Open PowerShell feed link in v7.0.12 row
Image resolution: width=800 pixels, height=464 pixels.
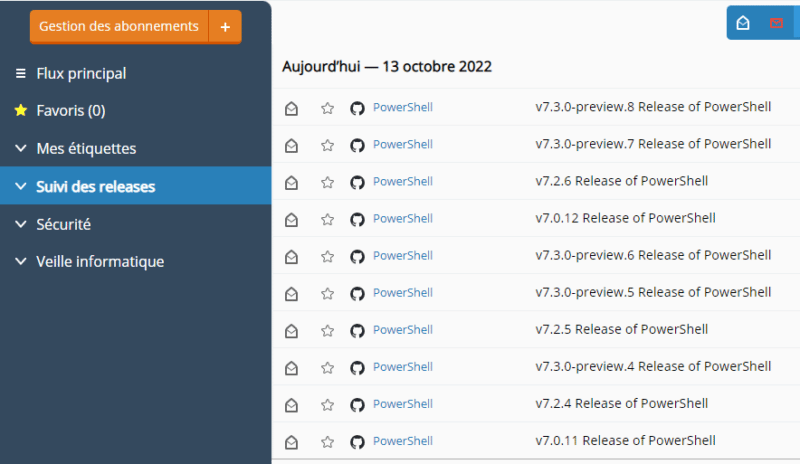tap(403, 218)
